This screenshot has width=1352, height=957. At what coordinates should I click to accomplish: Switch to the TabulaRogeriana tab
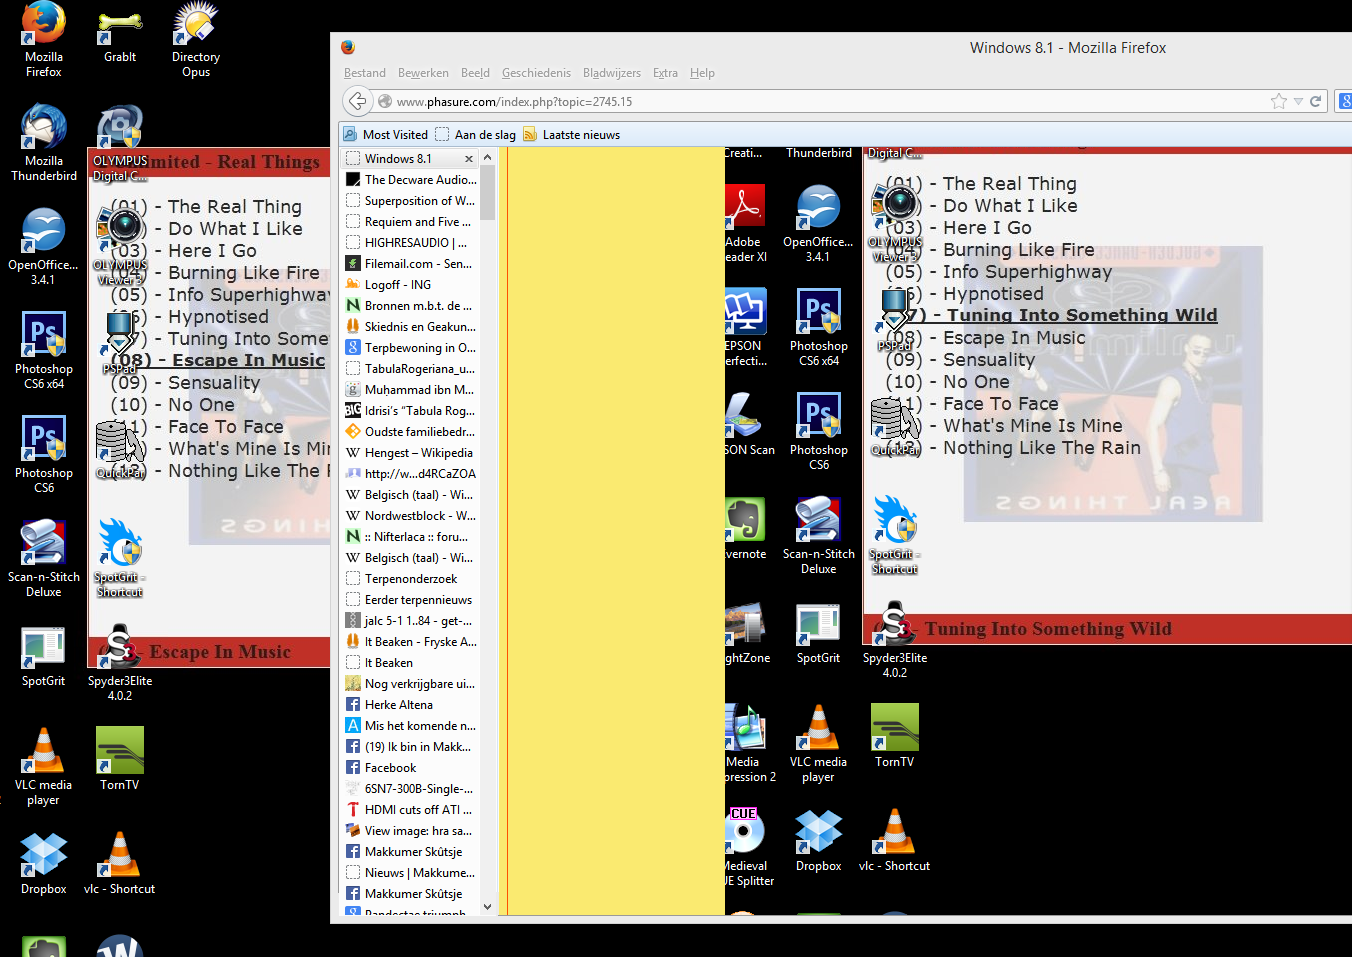[410, 369]
